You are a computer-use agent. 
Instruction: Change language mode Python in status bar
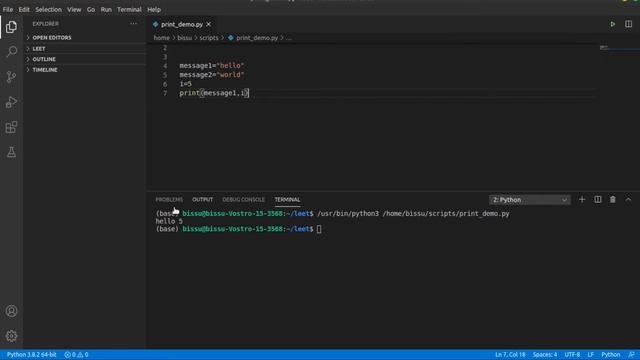611,355
